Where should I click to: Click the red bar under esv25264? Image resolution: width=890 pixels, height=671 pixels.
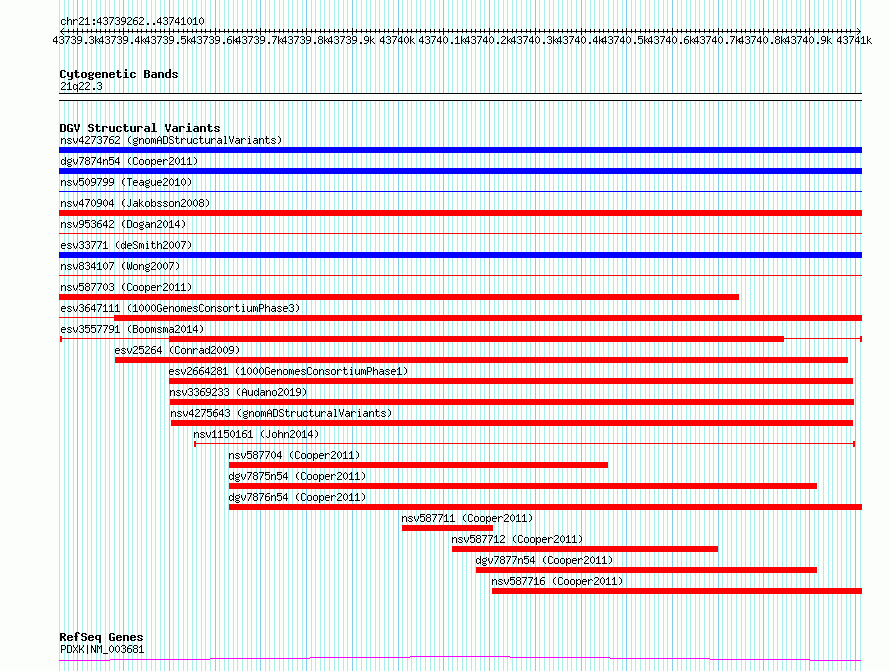pyautogui.click(x=481, y=360)
